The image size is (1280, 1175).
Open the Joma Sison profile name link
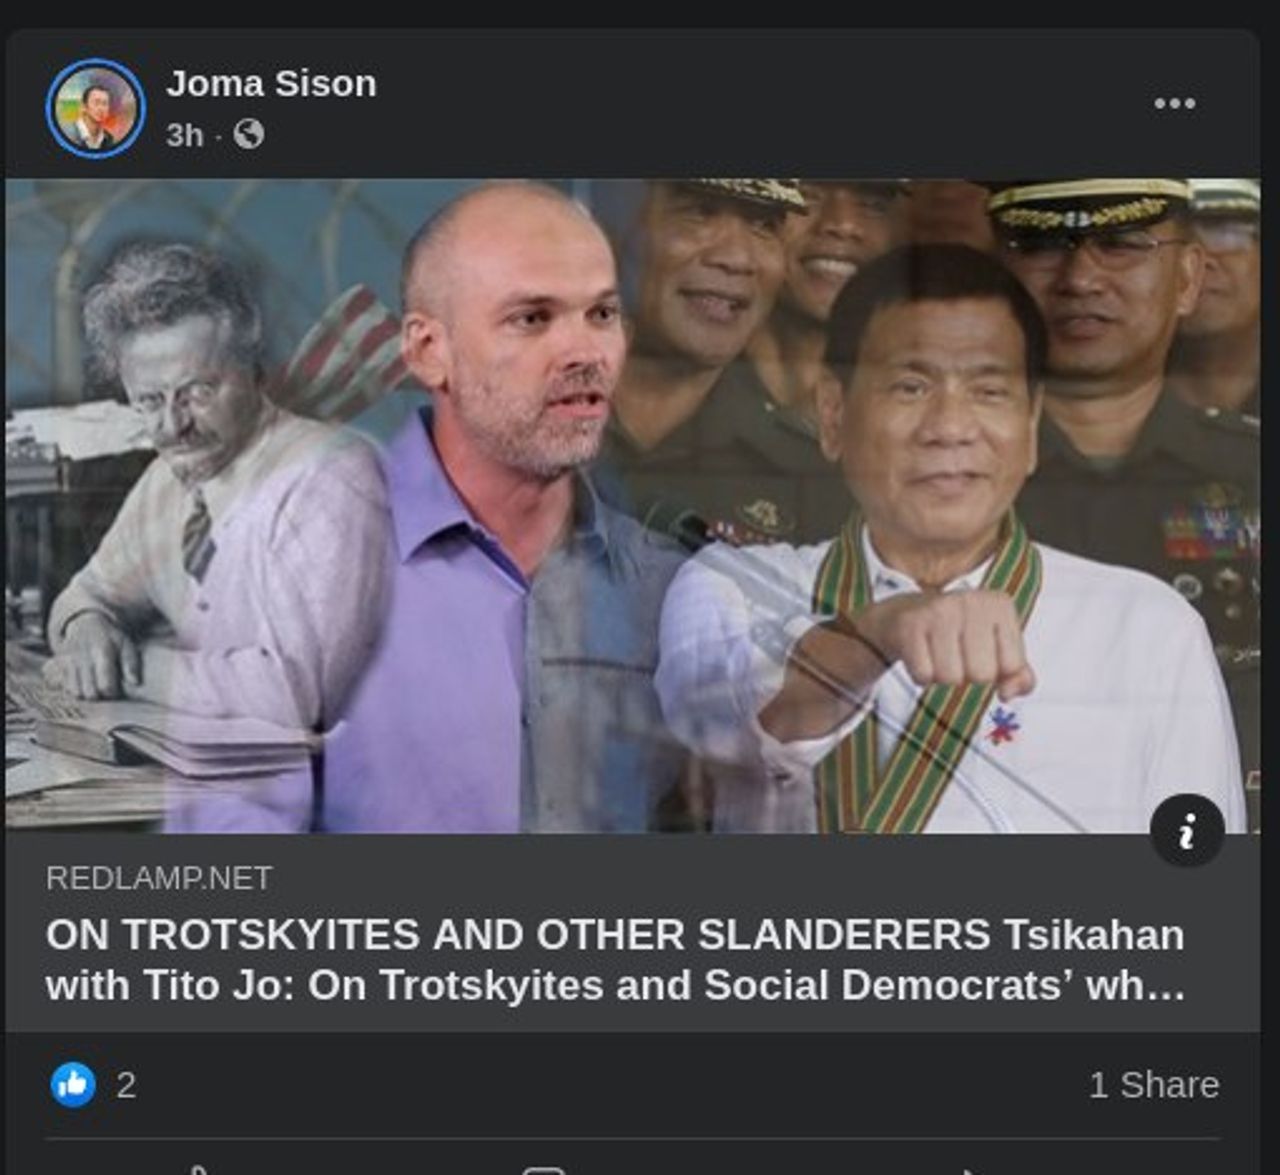click(x=271, y=84)
